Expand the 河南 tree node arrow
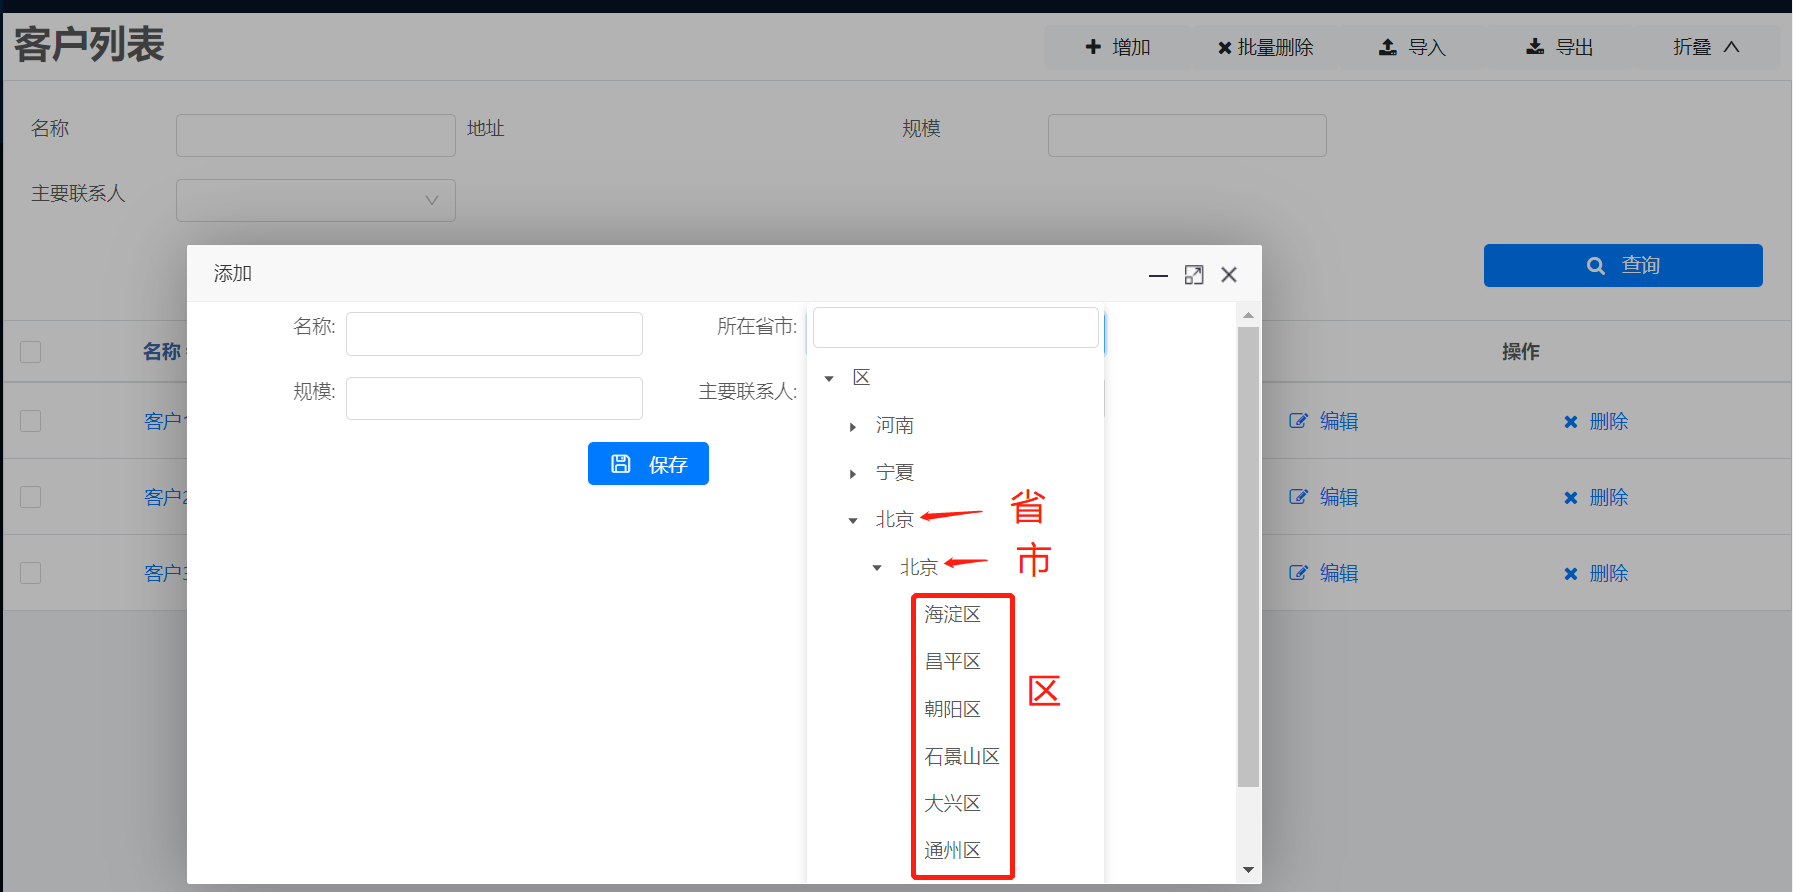This screenshot has height=892, width=1793. click(x=853, y=426)
